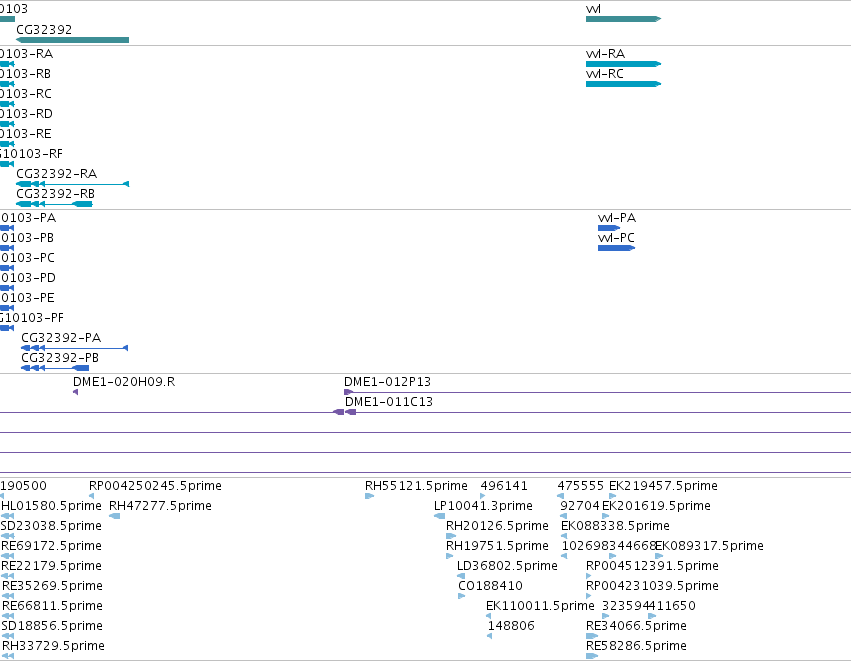Select the RH55121.5prime EST

pos(370,496)
